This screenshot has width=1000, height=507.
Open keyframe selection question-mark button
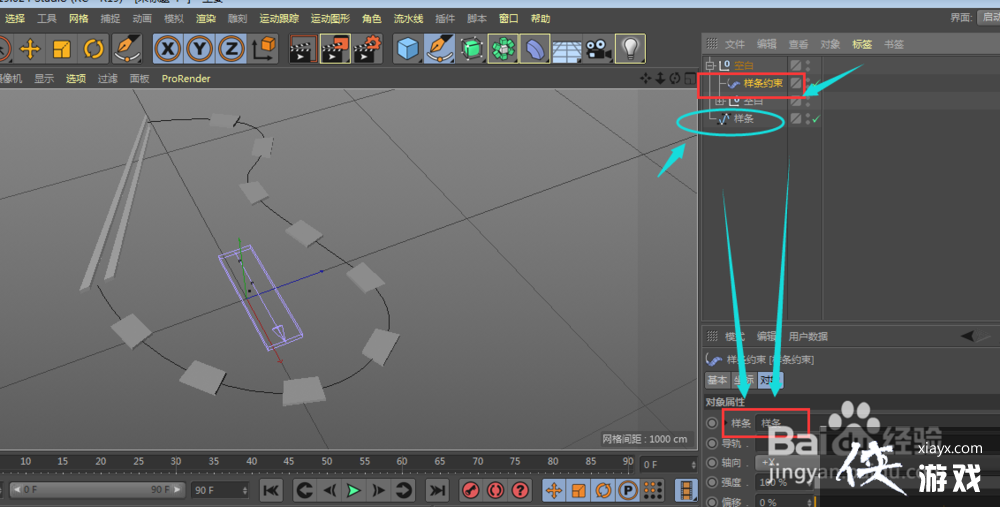[520, 490]
